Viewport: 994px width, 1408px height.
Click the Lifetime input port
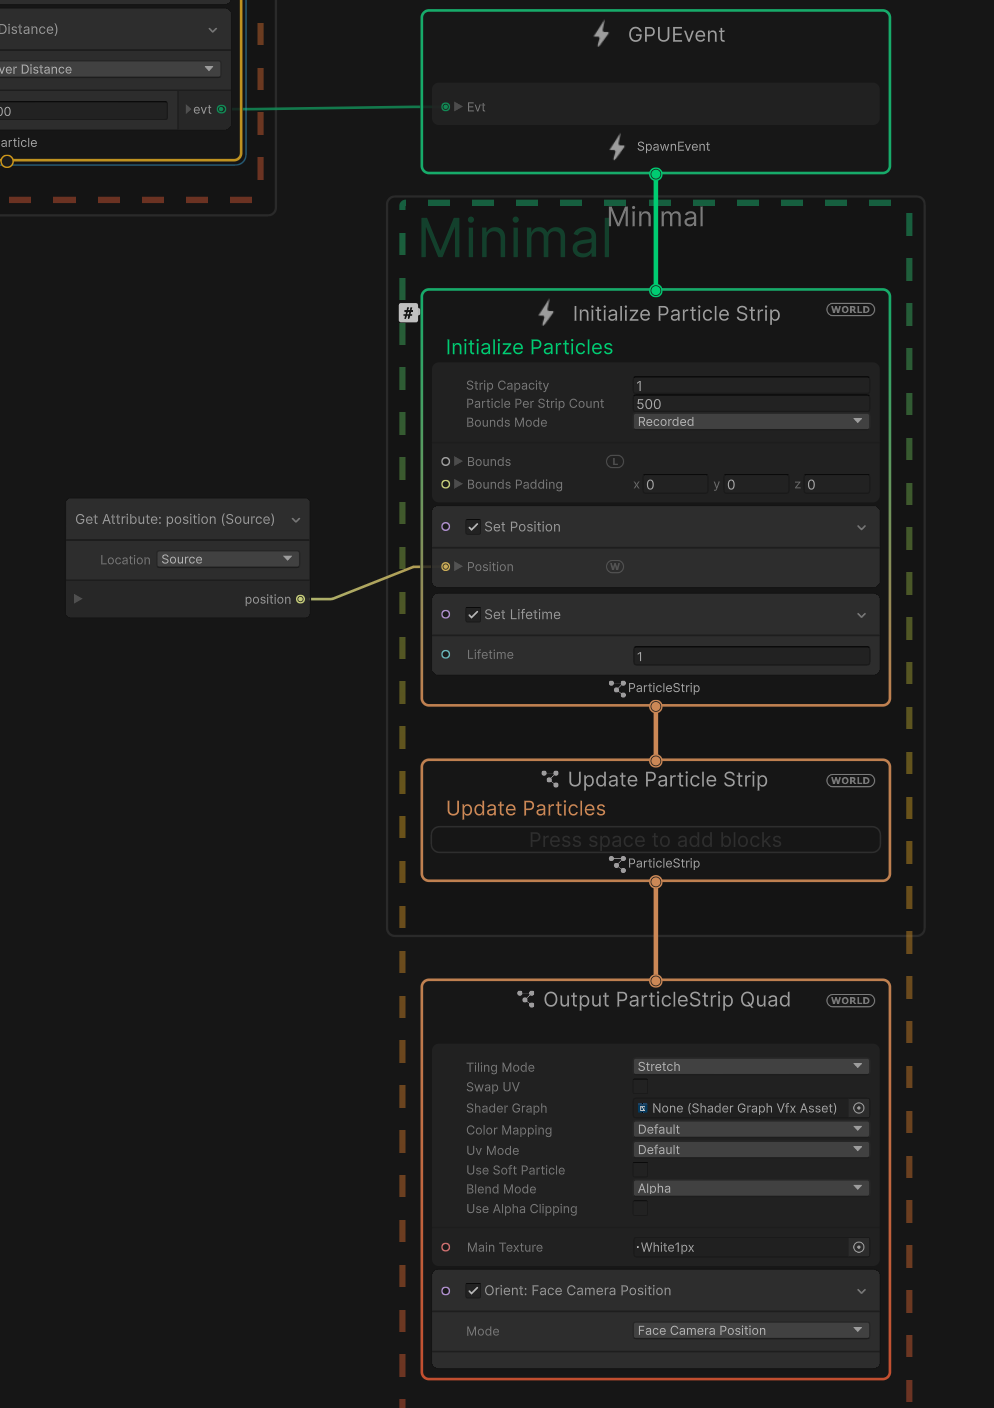click(446, 654)
